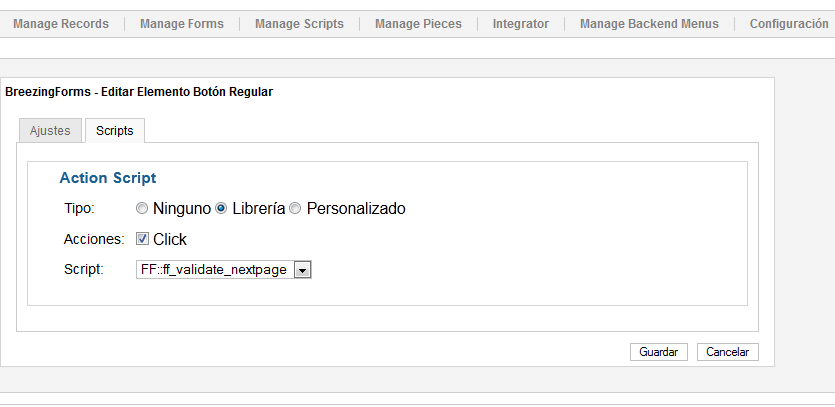
Task: Open the Integrator menu item
Action: [x=521, y=24]
